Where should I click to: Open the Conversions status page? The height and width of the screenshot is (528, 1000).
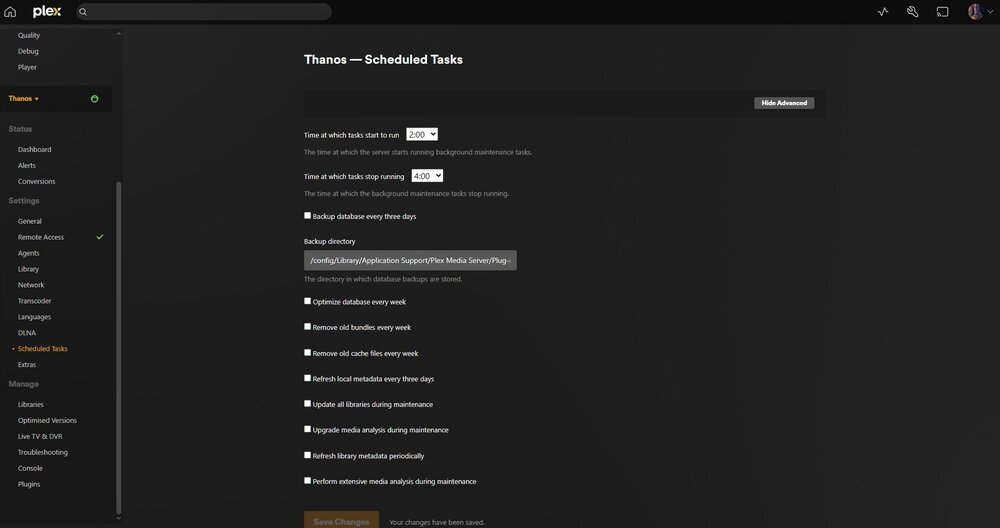pyautogui.click(x=36, y=182)
